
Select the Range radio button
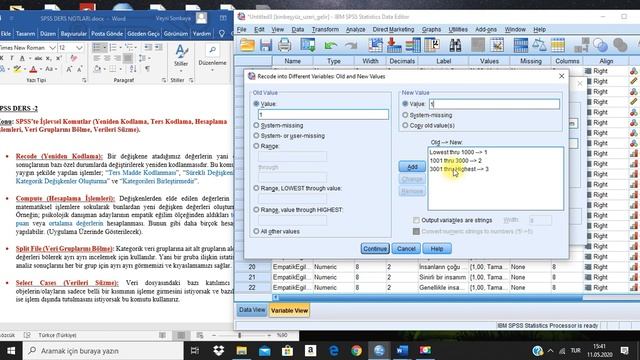coord(256,146)
